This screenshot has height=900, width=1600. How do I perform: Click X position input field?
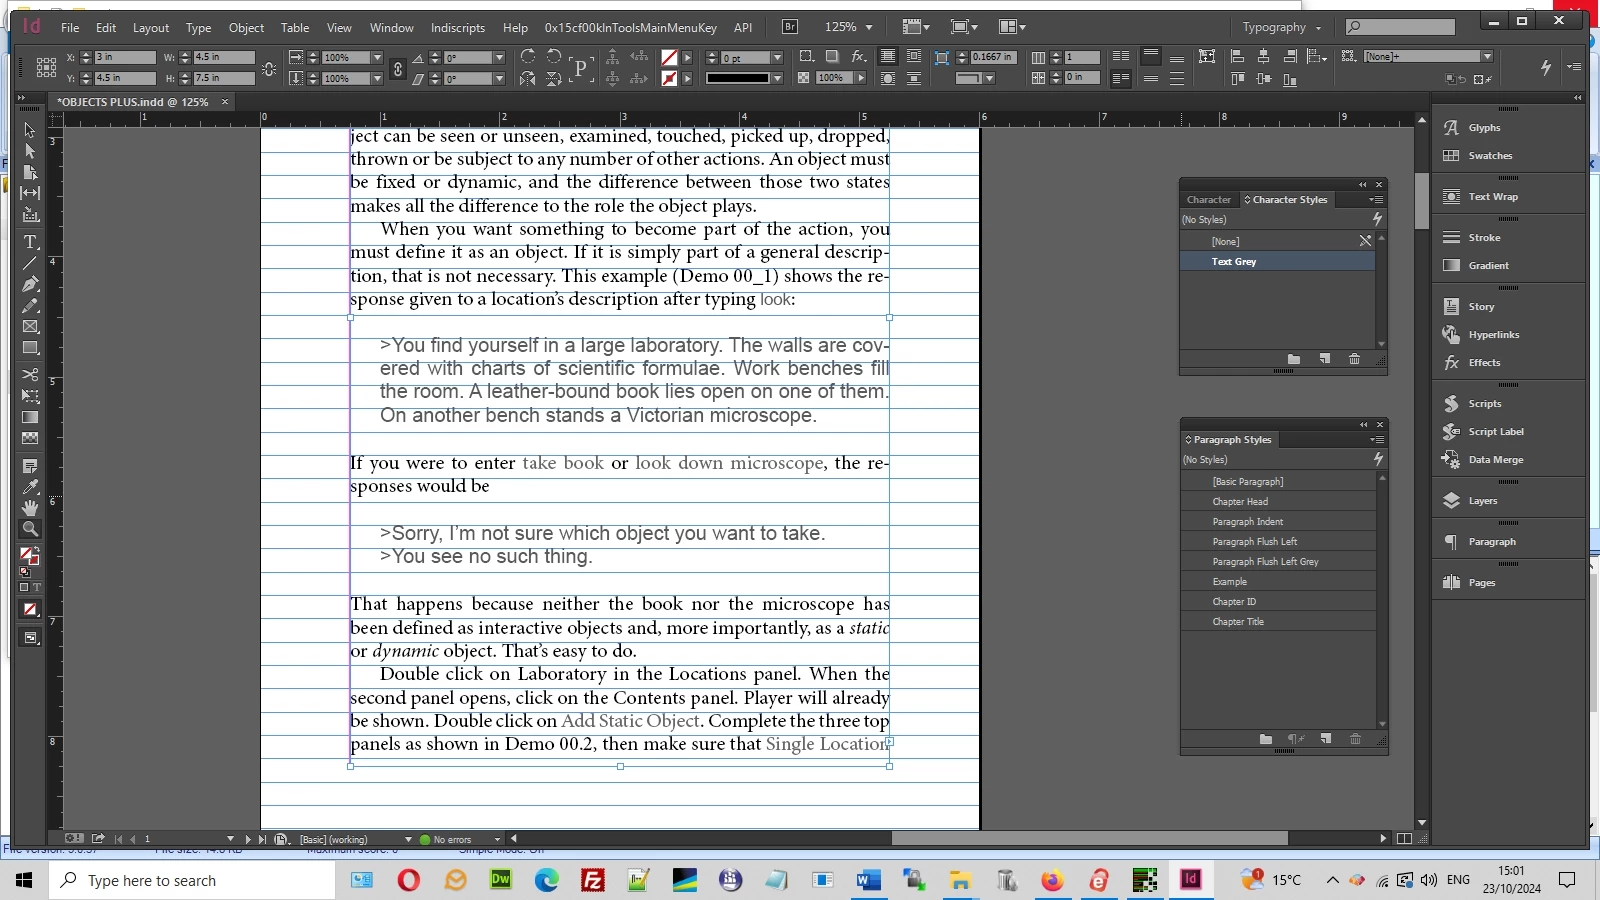124,57
